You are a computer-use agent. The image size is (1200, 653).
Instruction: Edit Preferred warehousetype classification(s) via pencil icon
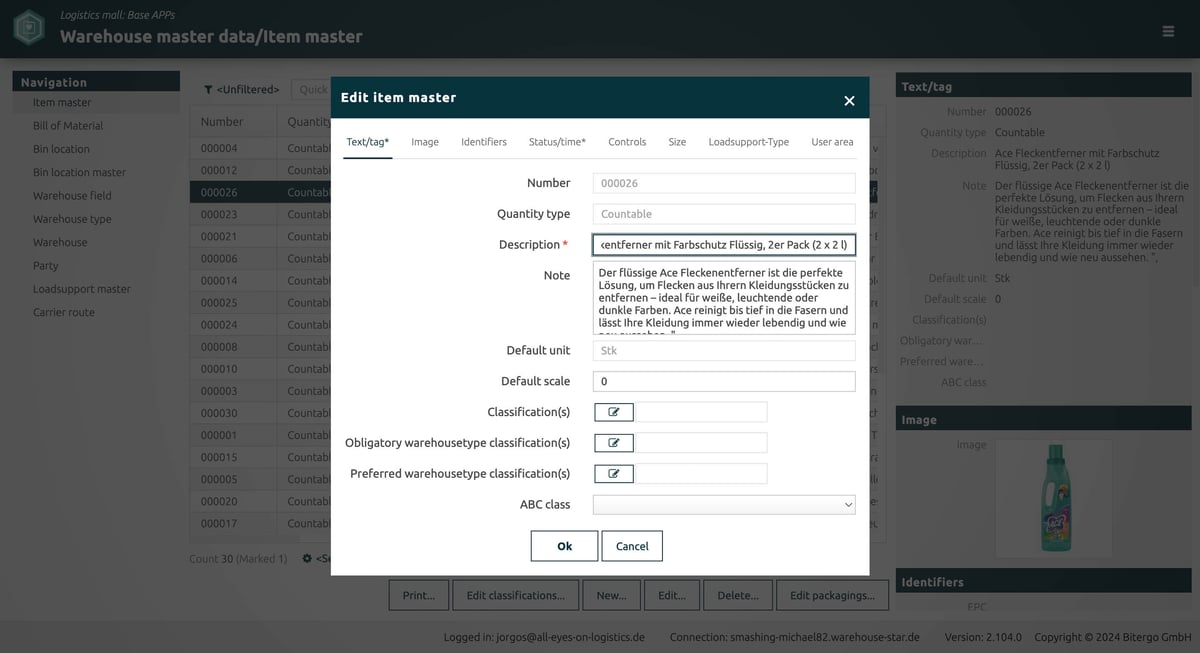(614, 474)
